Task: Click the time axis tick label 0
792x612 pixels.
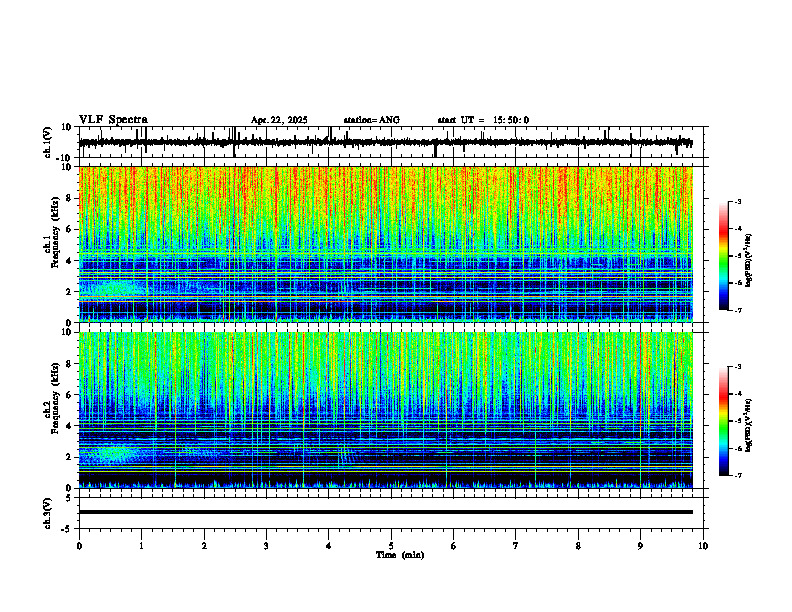Action: point(79,546)
